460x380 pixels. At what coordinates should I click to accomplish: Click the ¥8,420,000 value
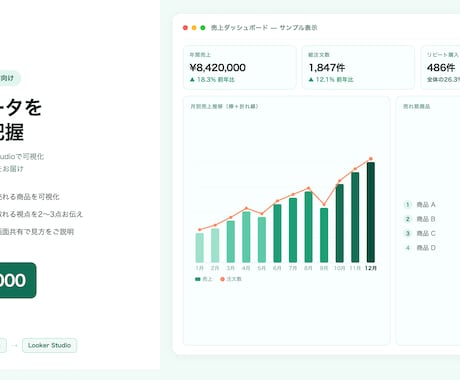click(218, 68)
